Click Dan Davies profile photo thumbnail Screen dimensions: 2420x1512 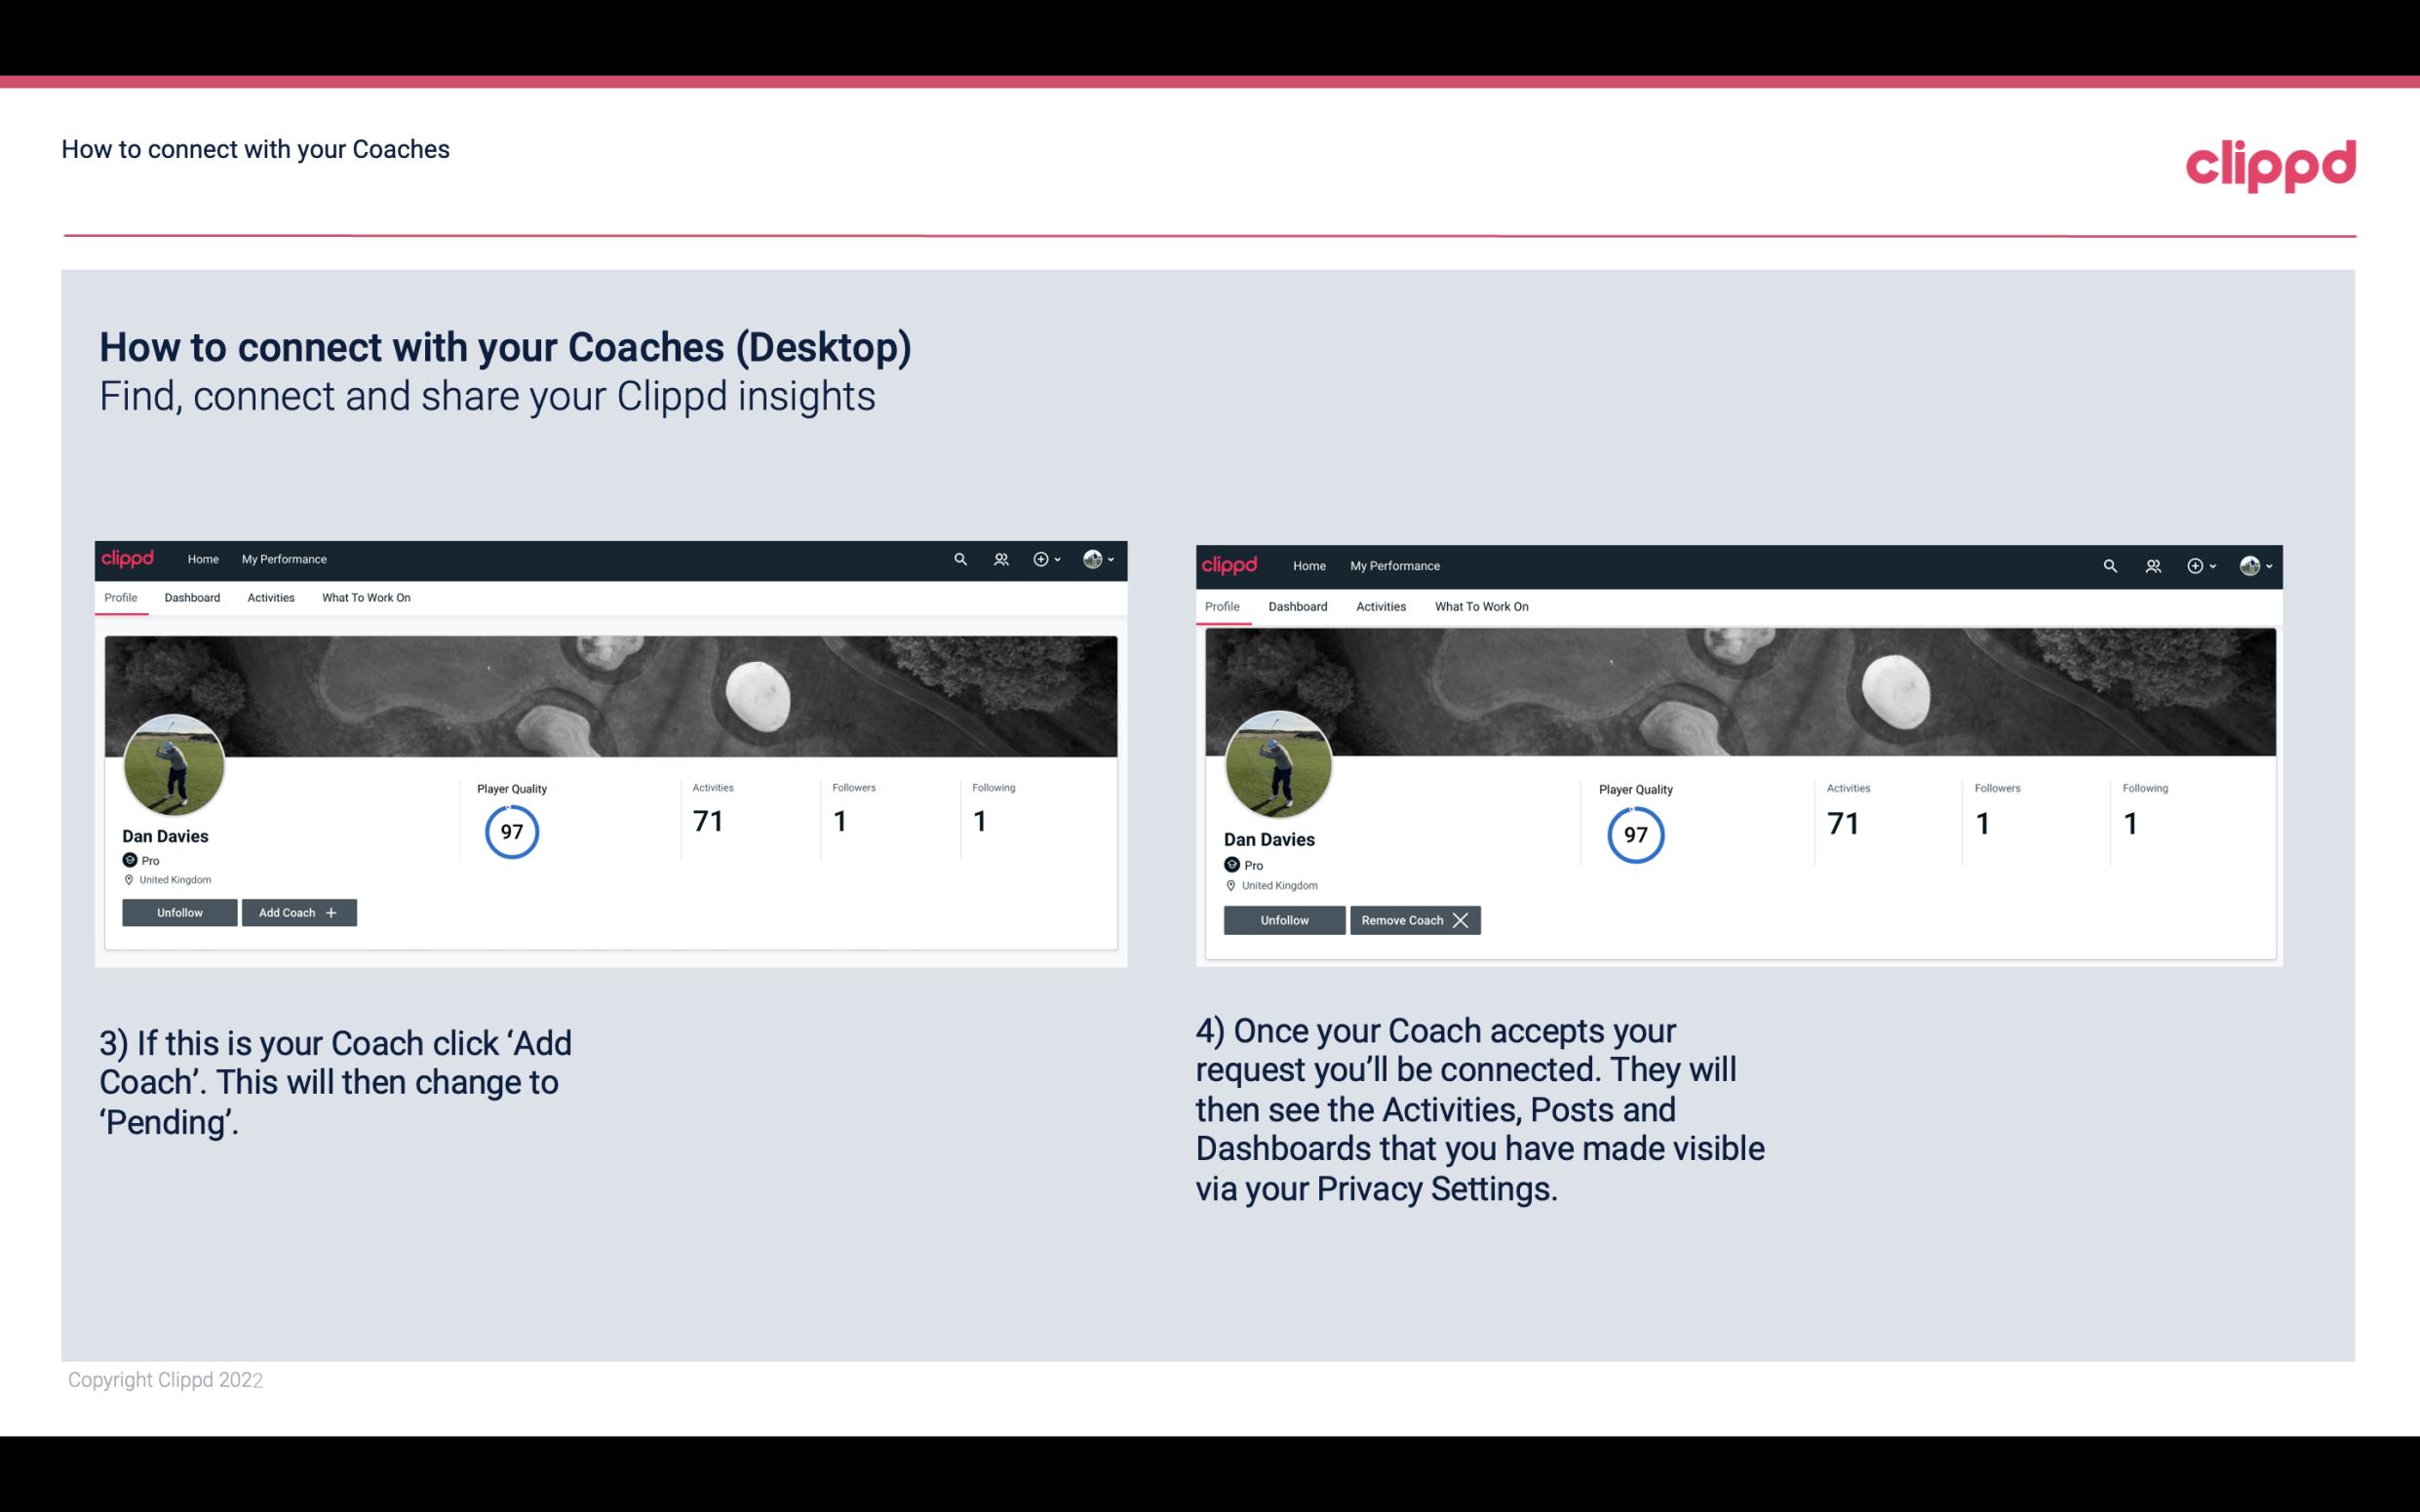click(175, 761)
